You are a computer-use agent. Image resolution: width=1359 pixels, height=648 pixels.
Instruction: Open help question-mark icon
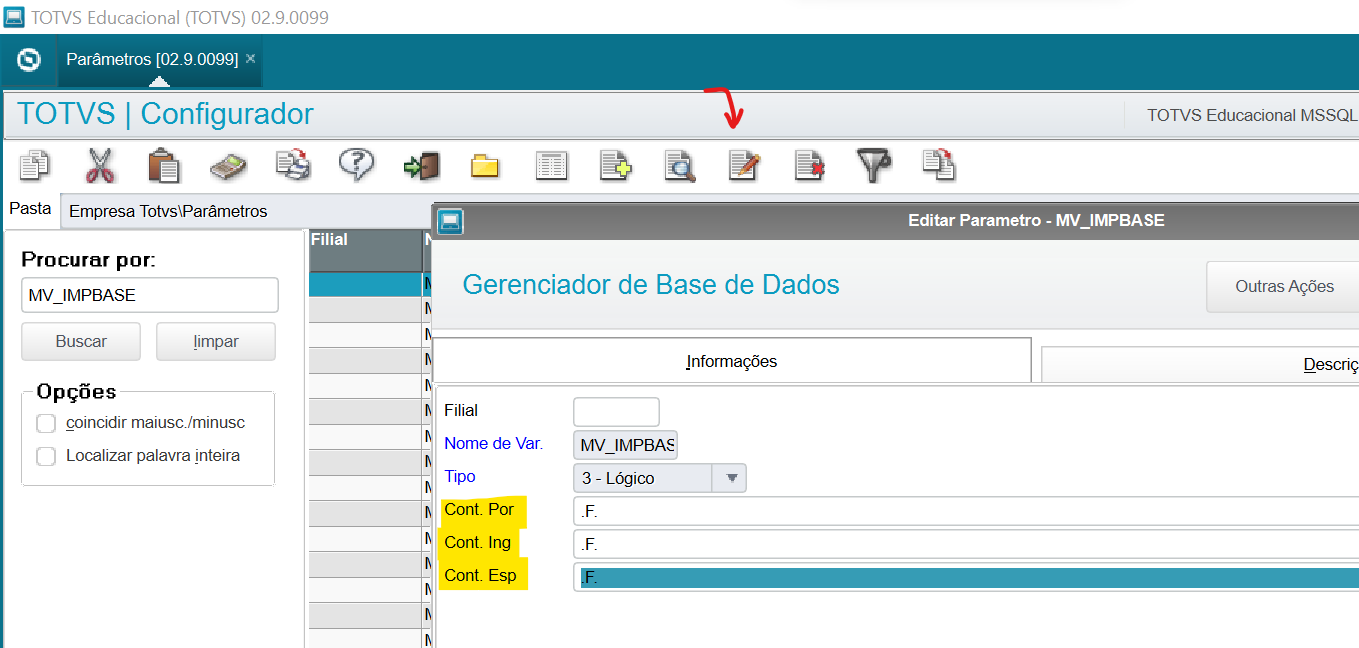[356, 164]
